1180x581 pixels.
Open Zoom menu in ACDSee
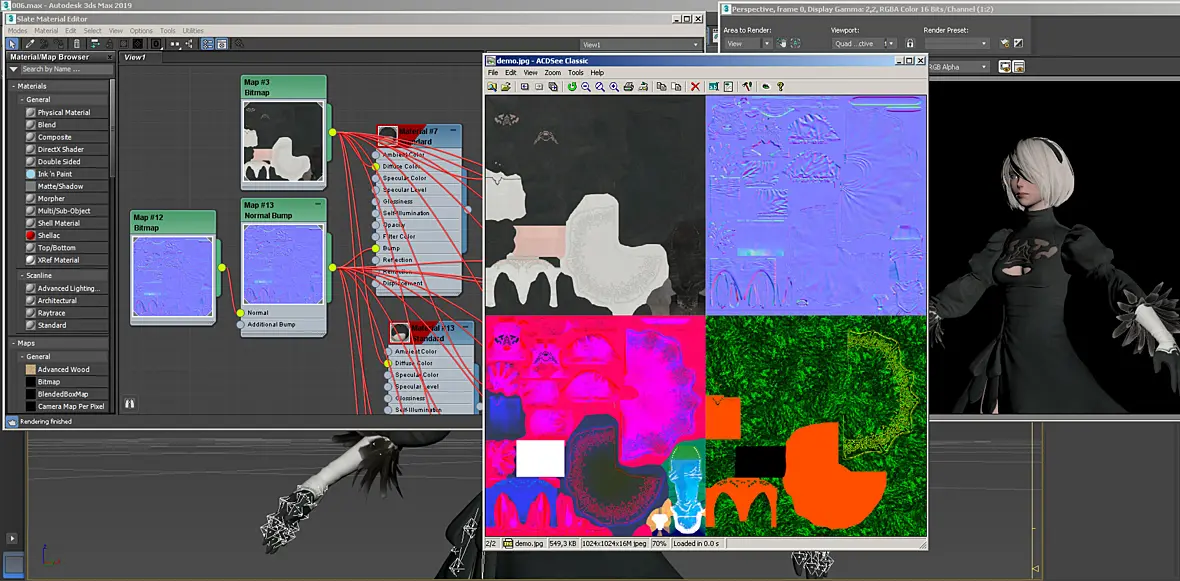tap(553, 73)
